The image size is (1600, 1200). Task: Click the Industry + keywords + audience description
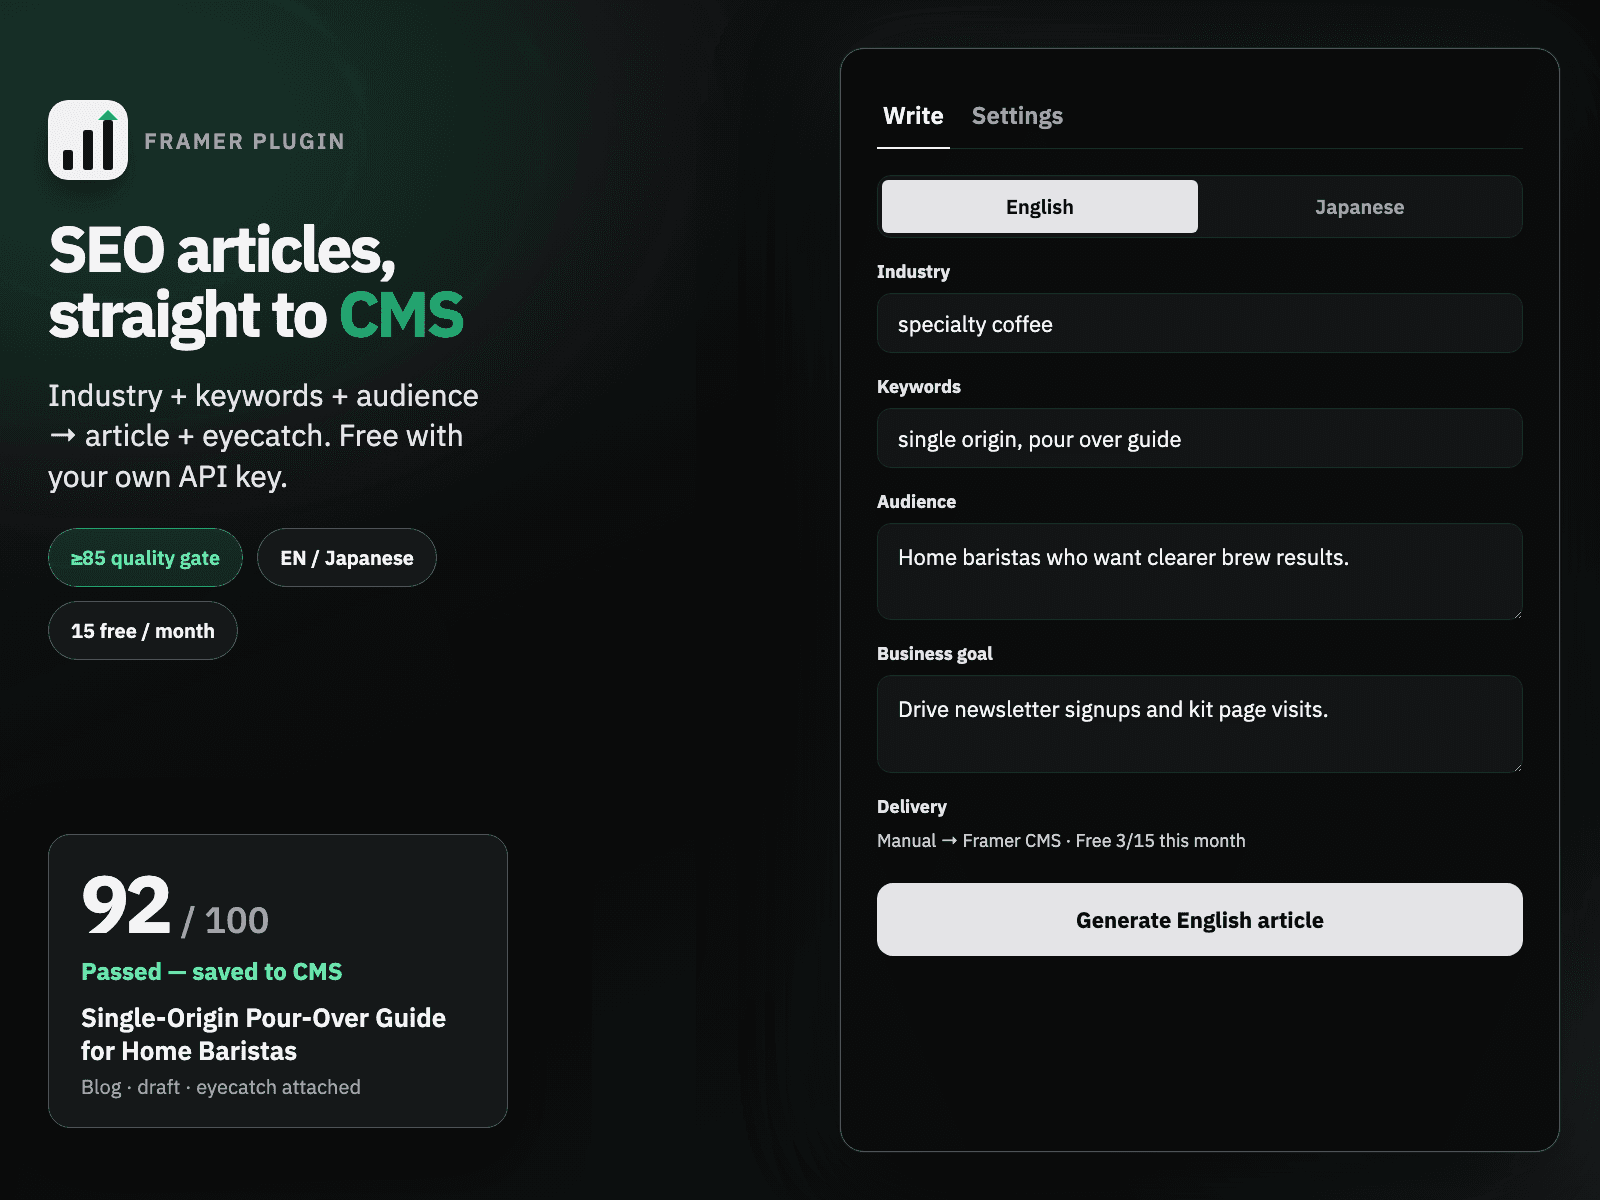[264, 436]
